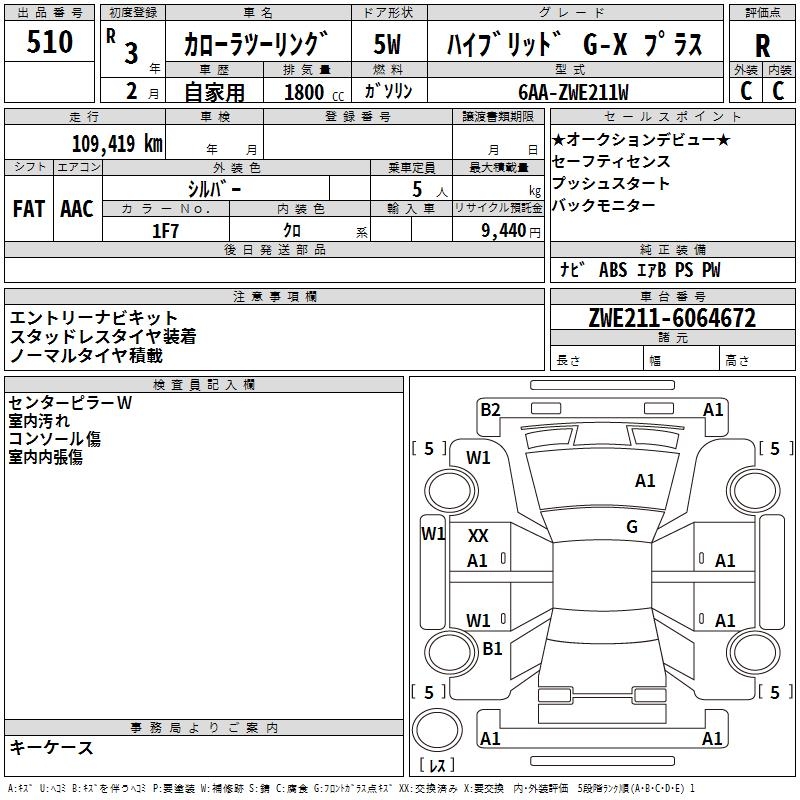Select the exterior color シルバー

pos(214,189)
